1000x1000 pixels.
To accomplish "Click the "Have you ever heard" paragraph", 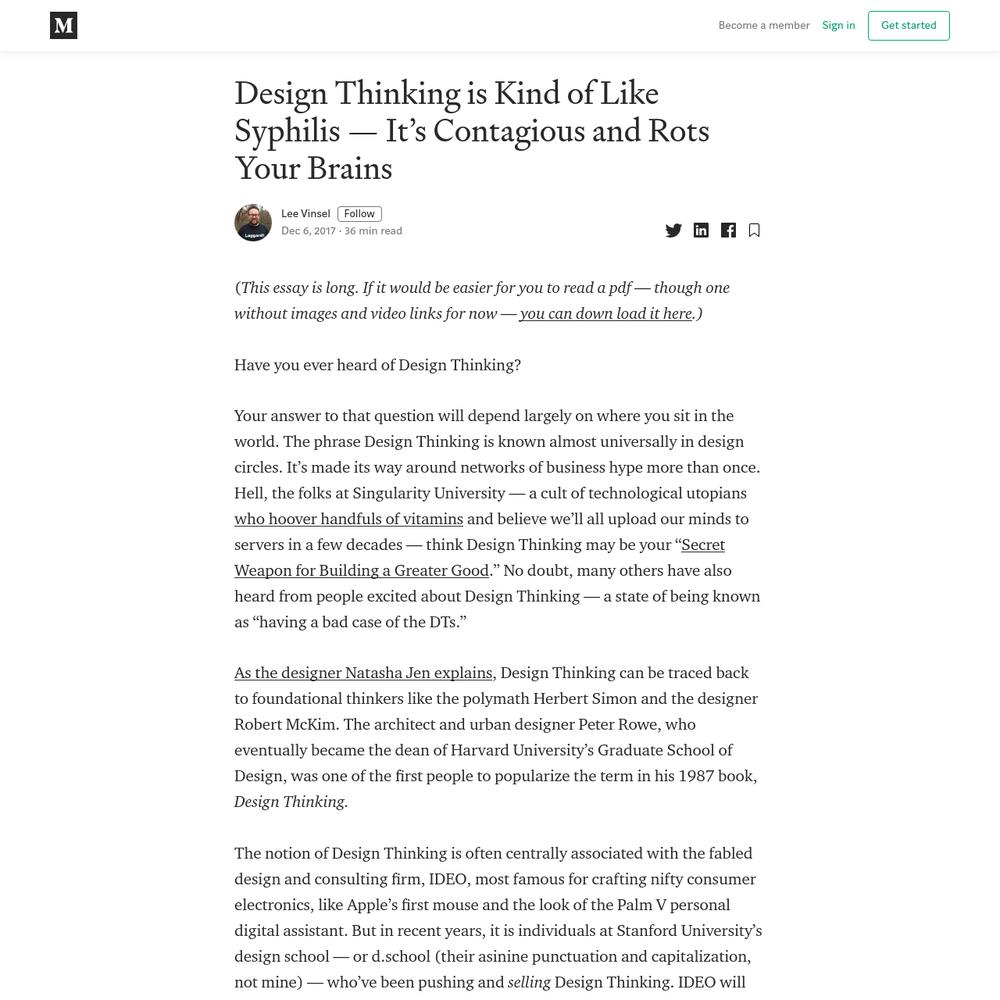I will pos(378,365).
